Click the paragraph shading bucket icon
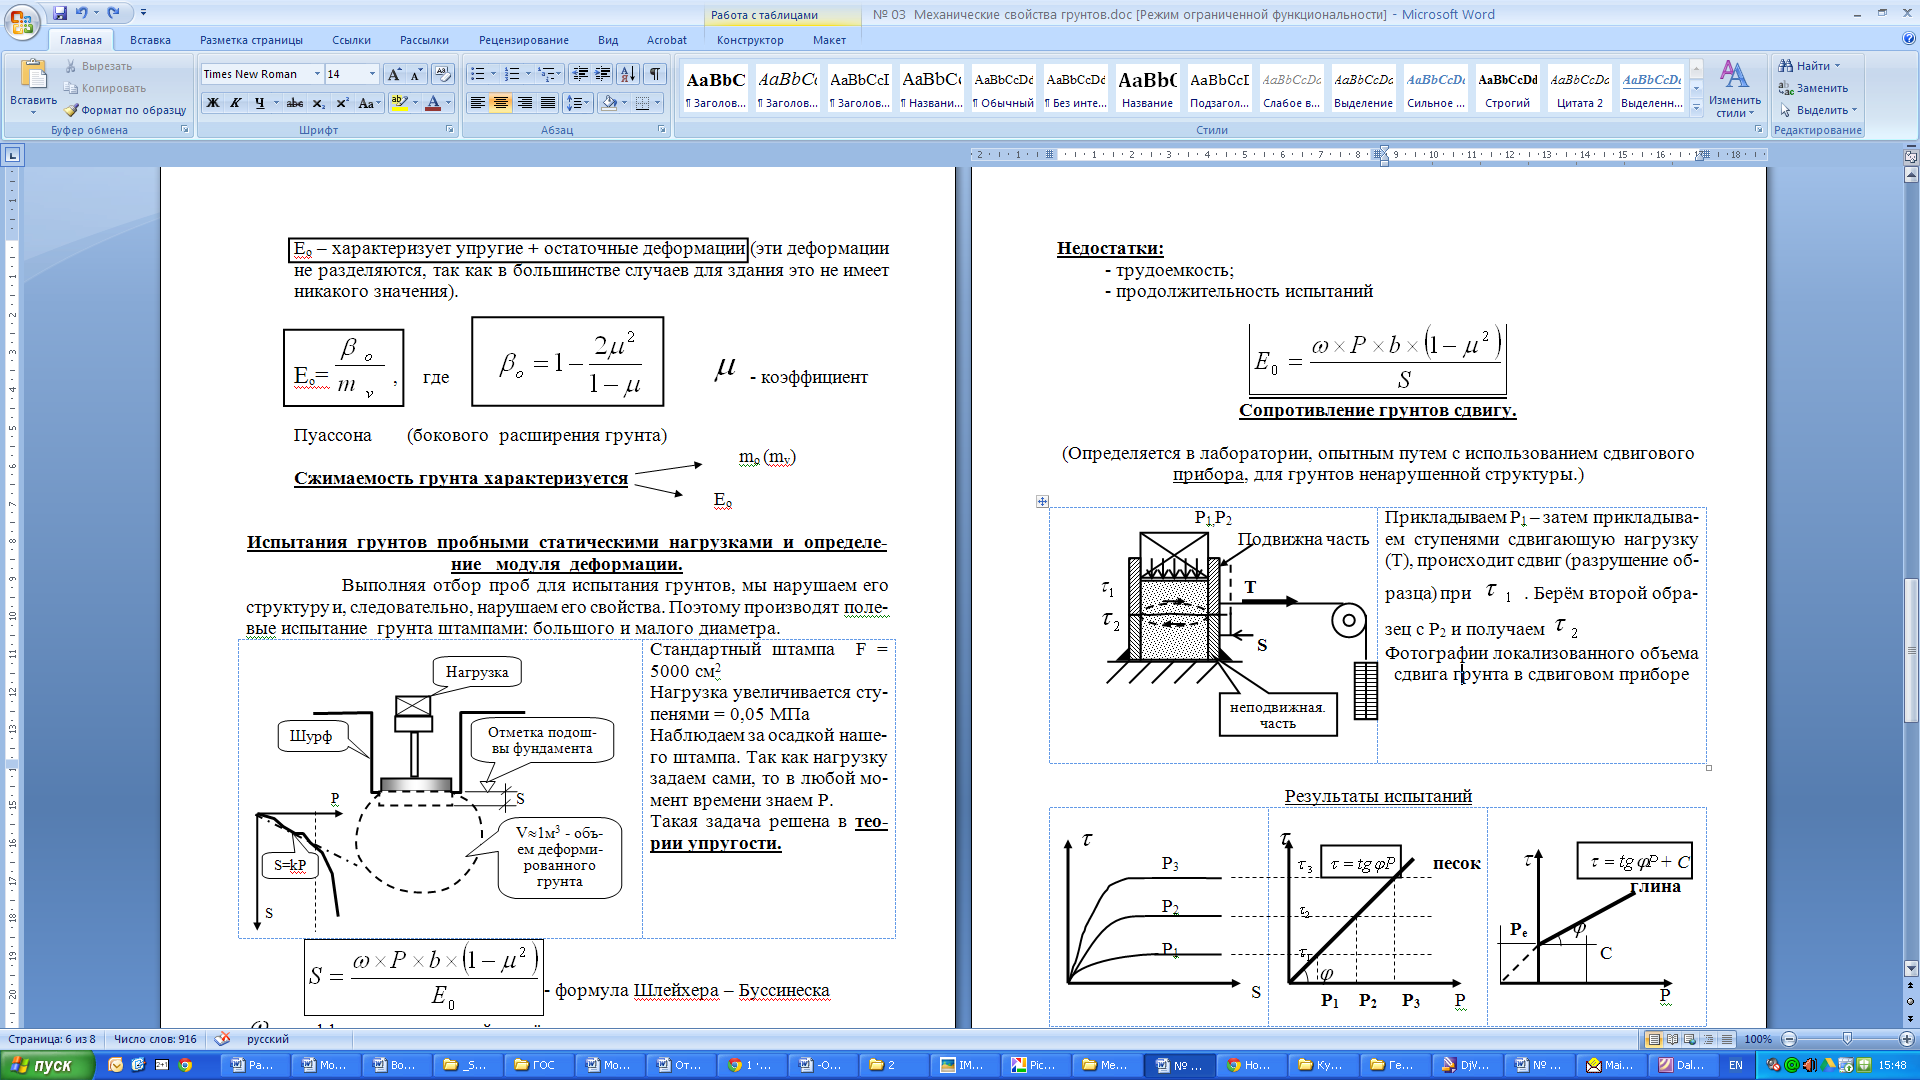This screenshot has width=1920, height=1080. point(608,103)
